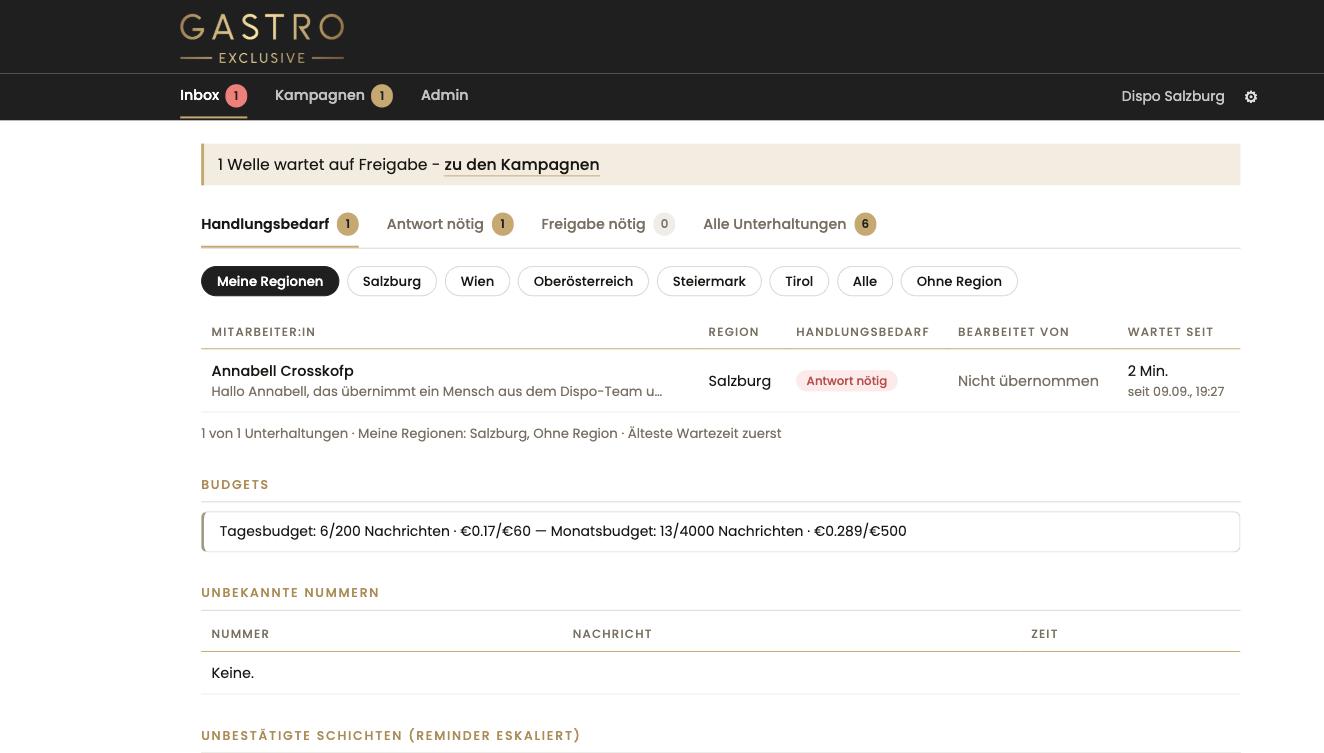Open the settings gear icon
Image resolution: width=1324 pixels, height=753 pixels.
coord(1250,97)
